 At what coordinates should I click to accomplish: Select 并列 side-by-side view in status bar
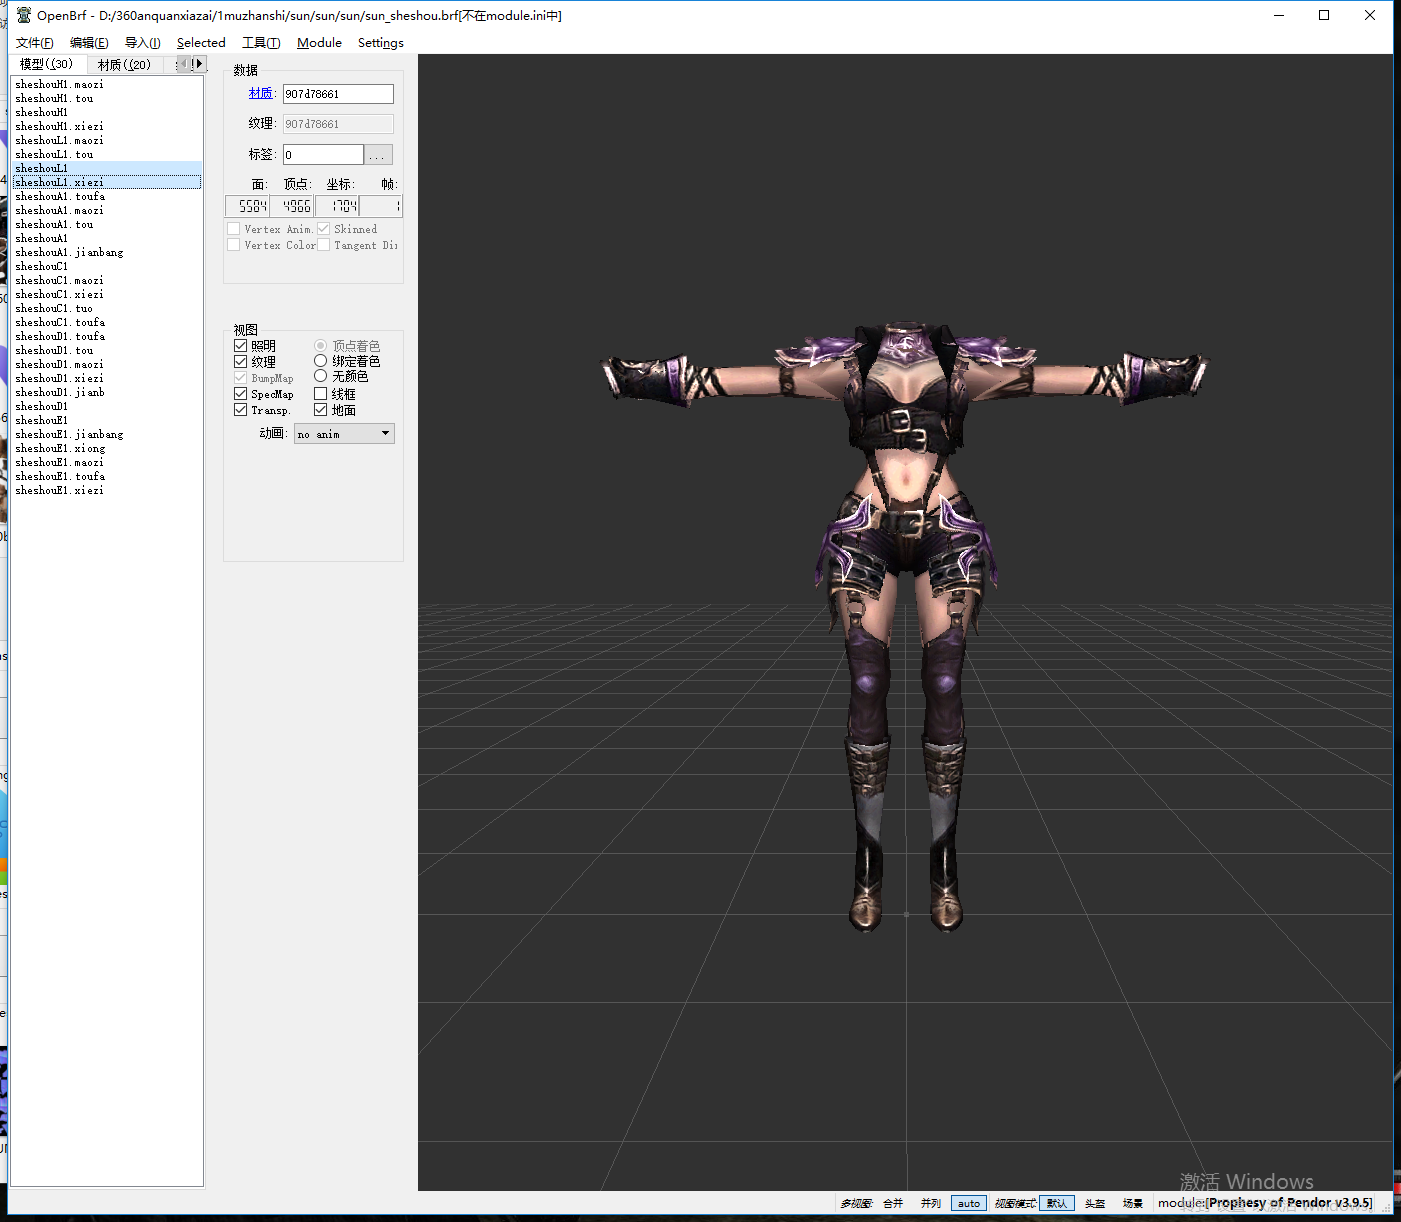tap(931, 1203)
